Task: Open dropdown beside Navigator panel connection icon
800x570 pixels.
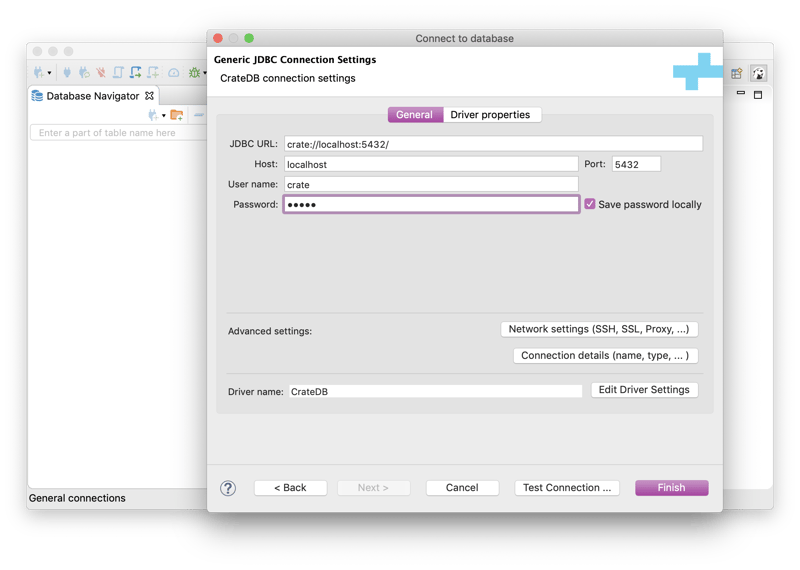Action: coord(163,116)
